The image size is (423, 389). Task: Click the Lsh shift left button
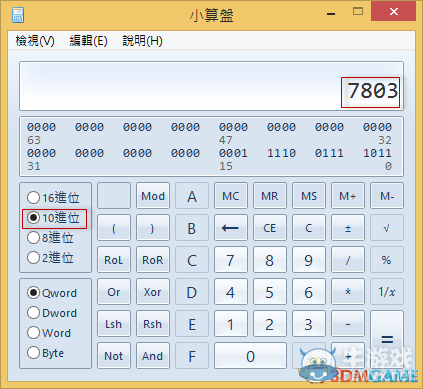click(114, 324)
